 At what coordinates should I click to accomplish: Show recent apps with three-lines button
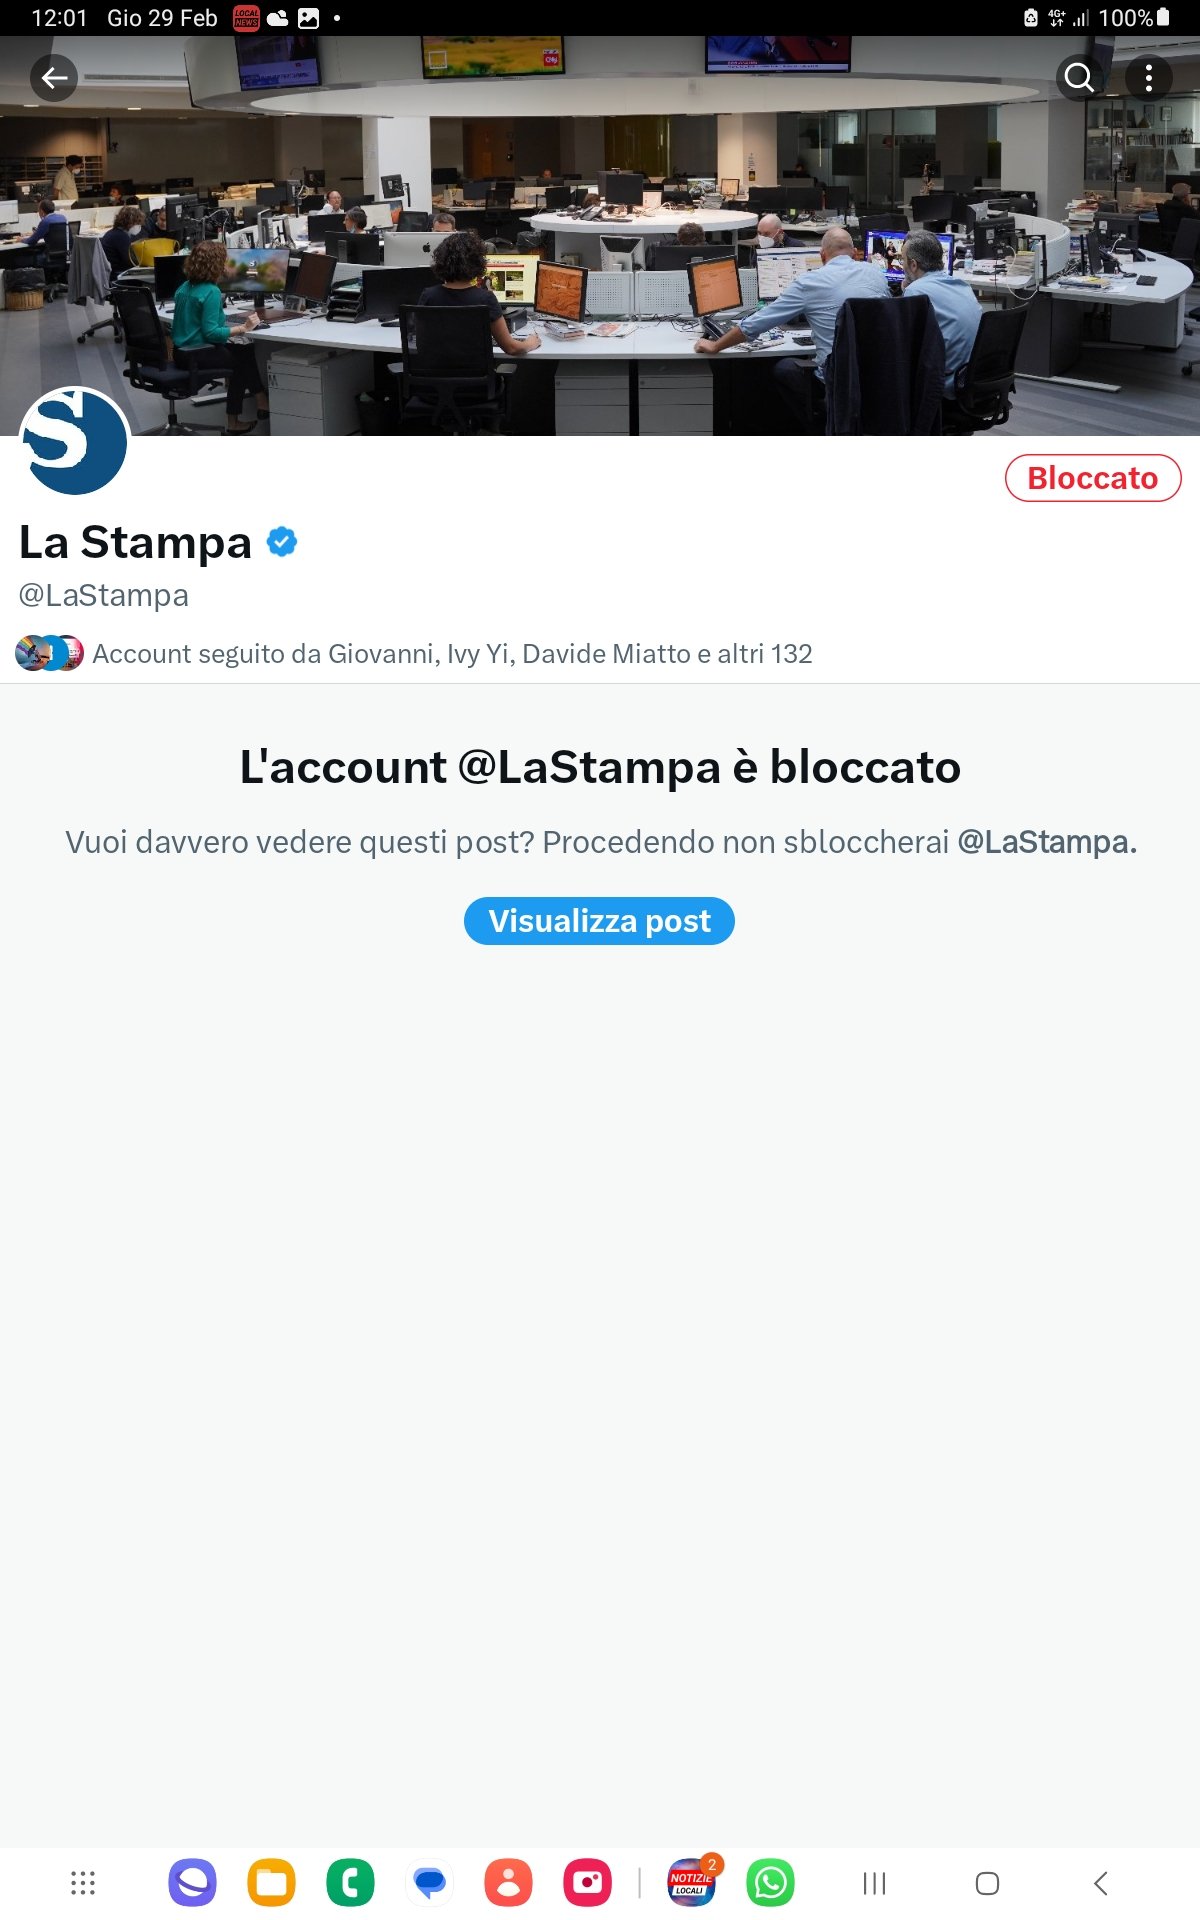coord(874,1883)
